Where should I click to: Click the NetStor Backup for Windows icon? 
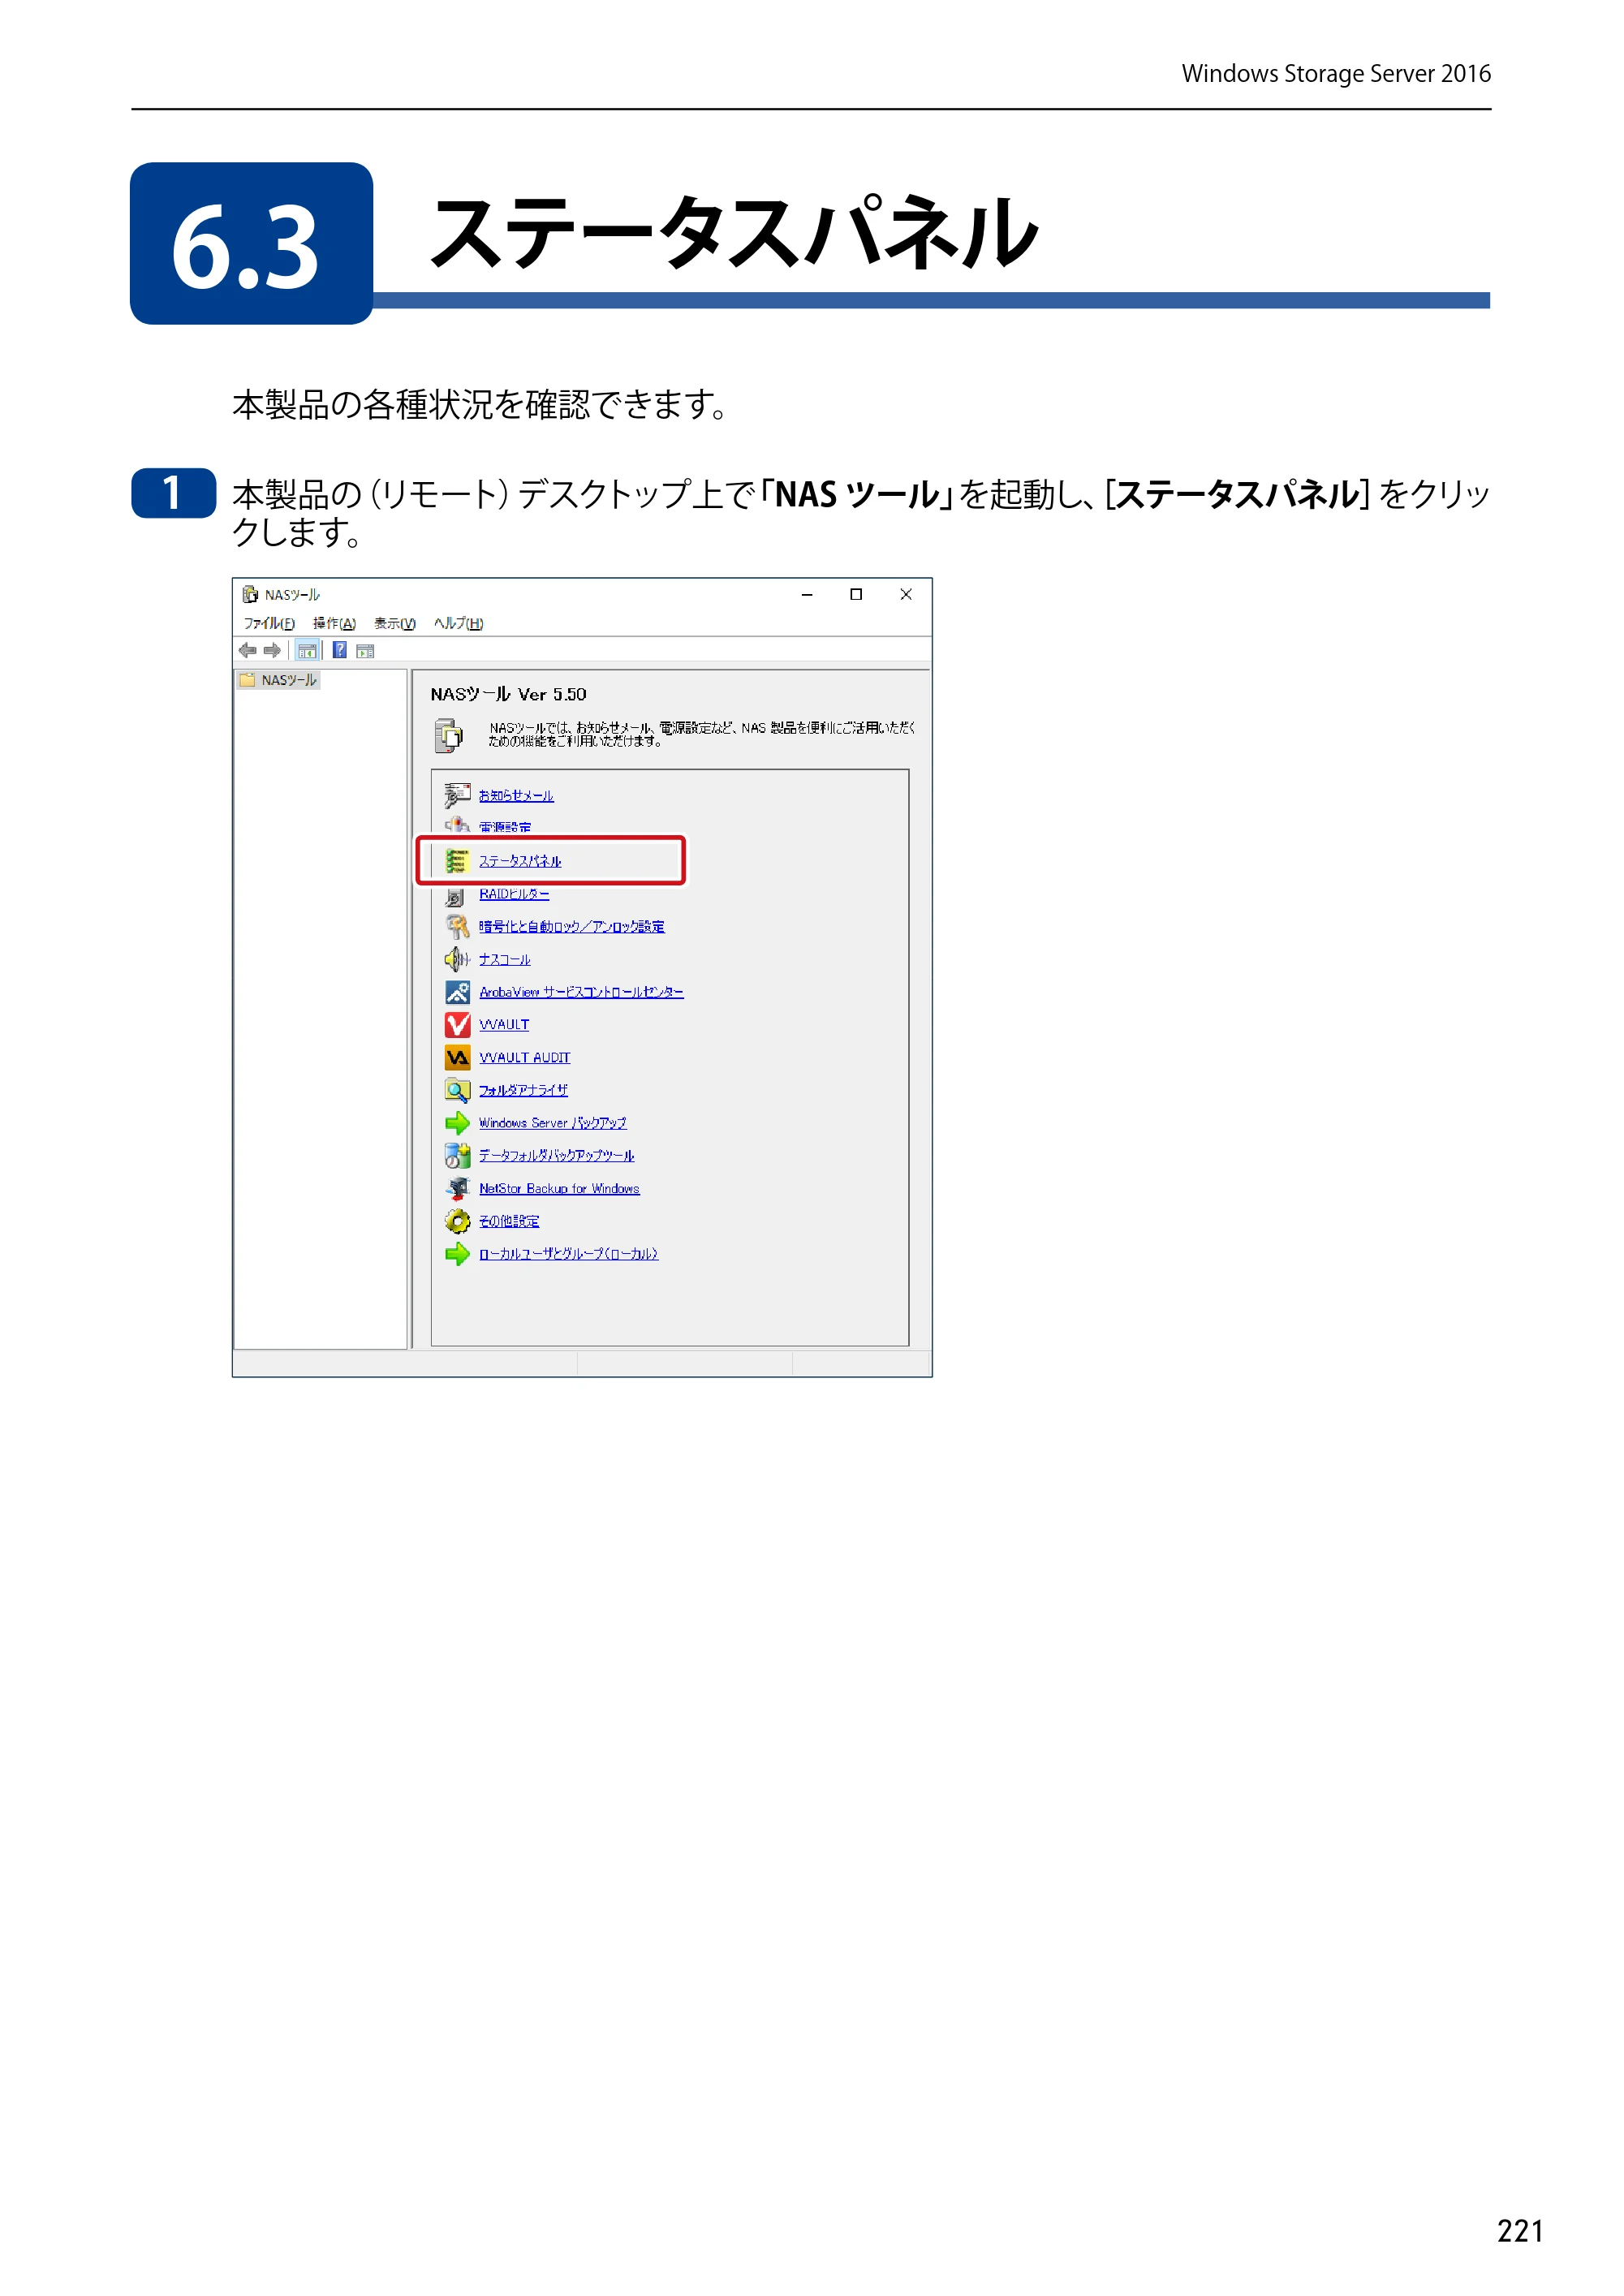pos(457,1188)
